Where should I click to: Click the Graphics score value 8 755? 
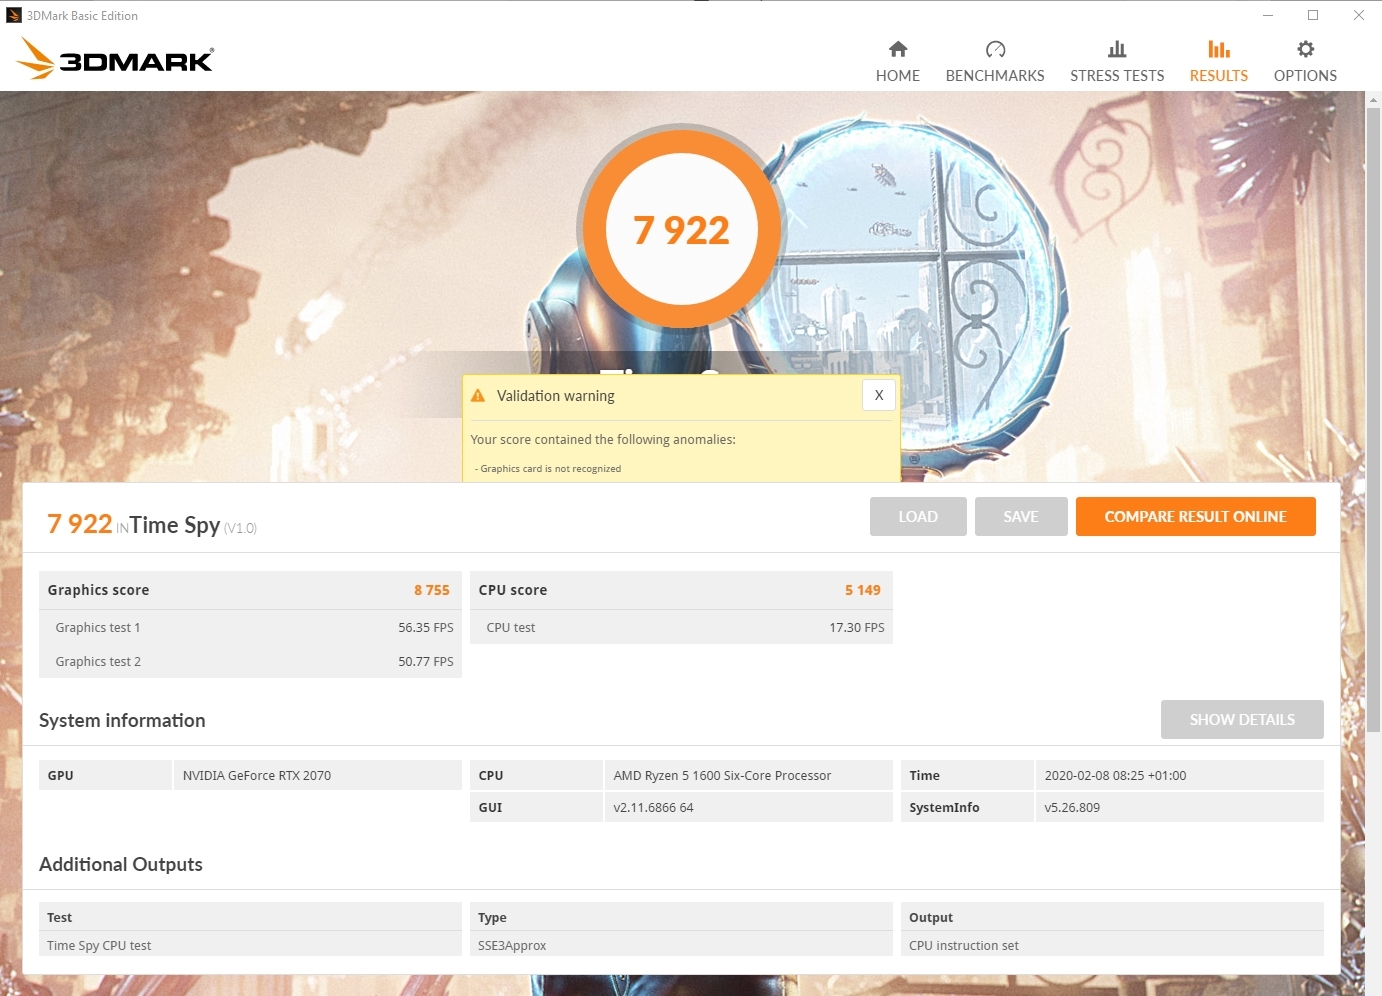432,590
